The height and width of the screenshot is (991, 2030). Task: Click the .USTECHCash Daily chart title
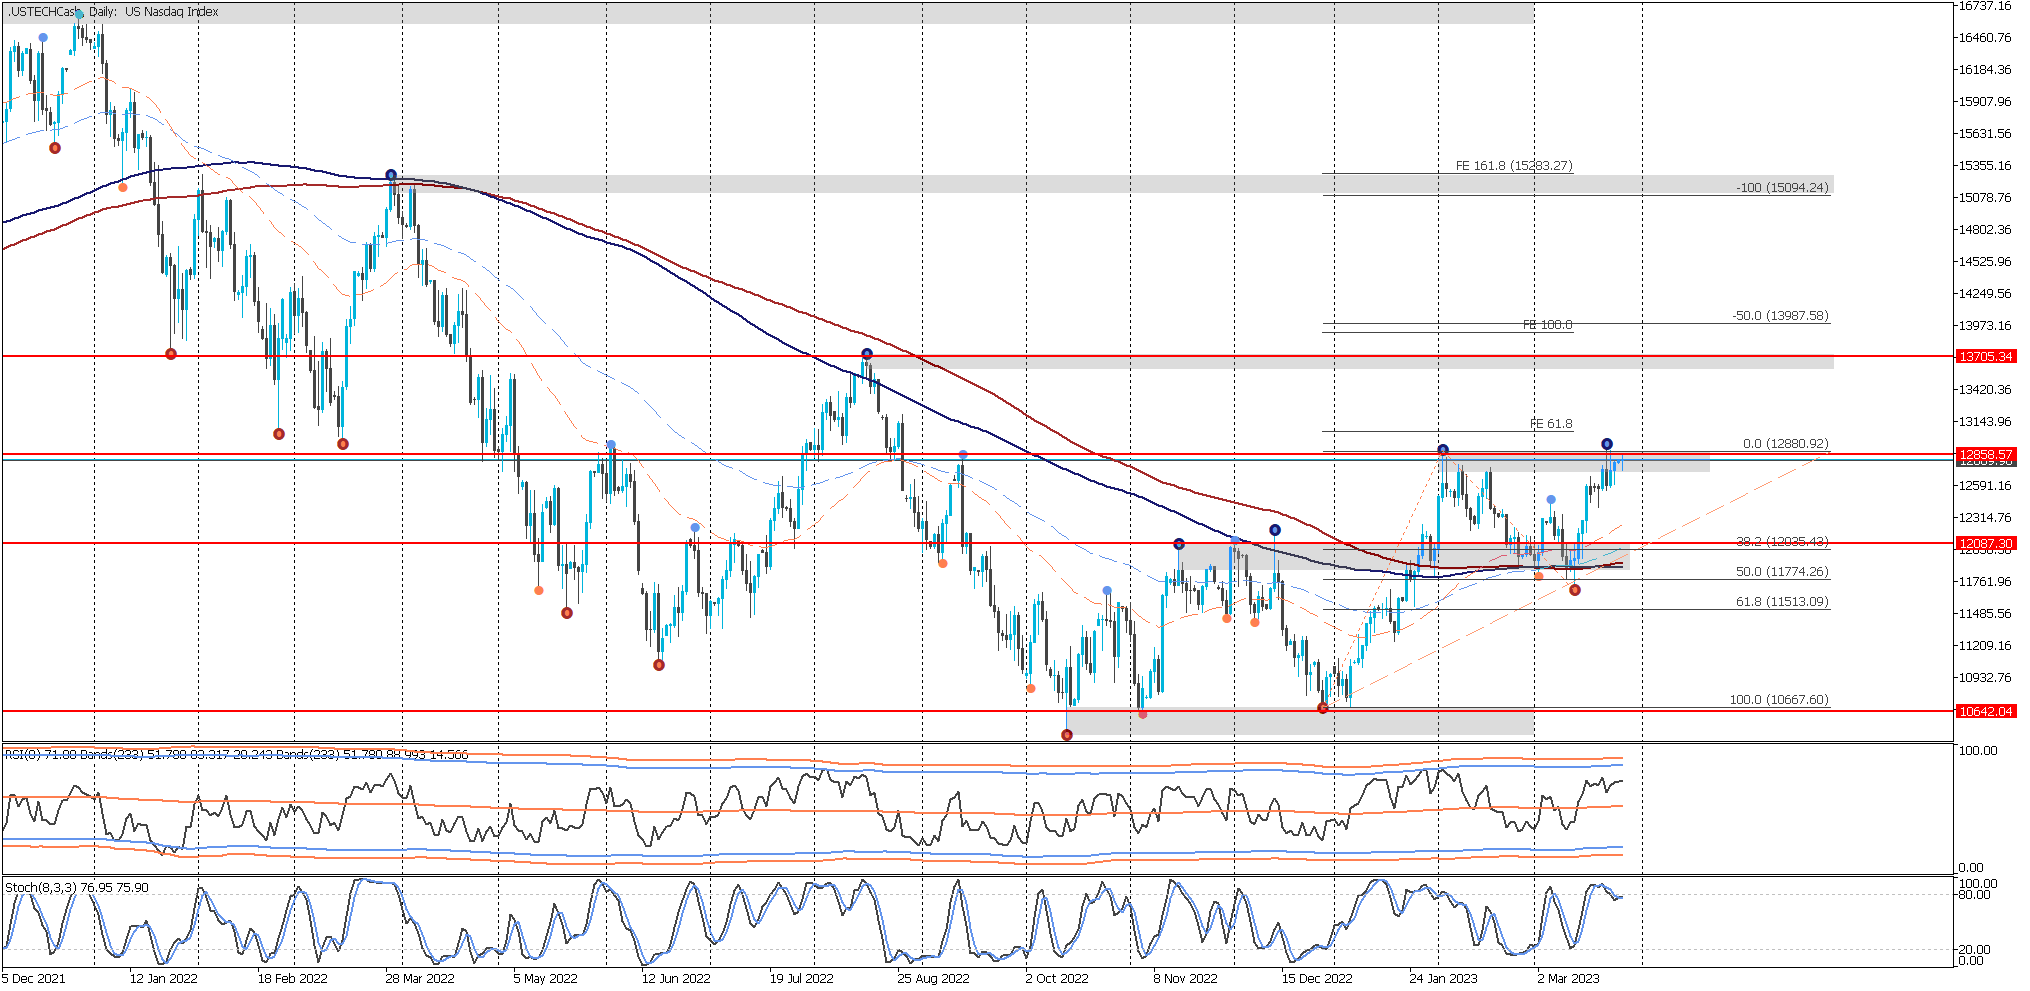tap(113, 12)
